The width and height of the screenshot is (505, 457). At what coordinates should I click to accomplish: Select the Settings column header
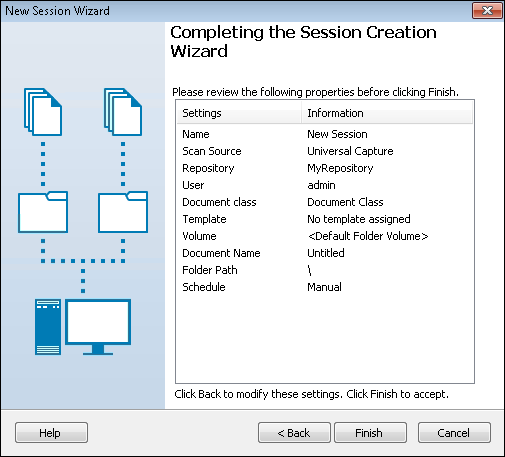click(x=239, y=113)
